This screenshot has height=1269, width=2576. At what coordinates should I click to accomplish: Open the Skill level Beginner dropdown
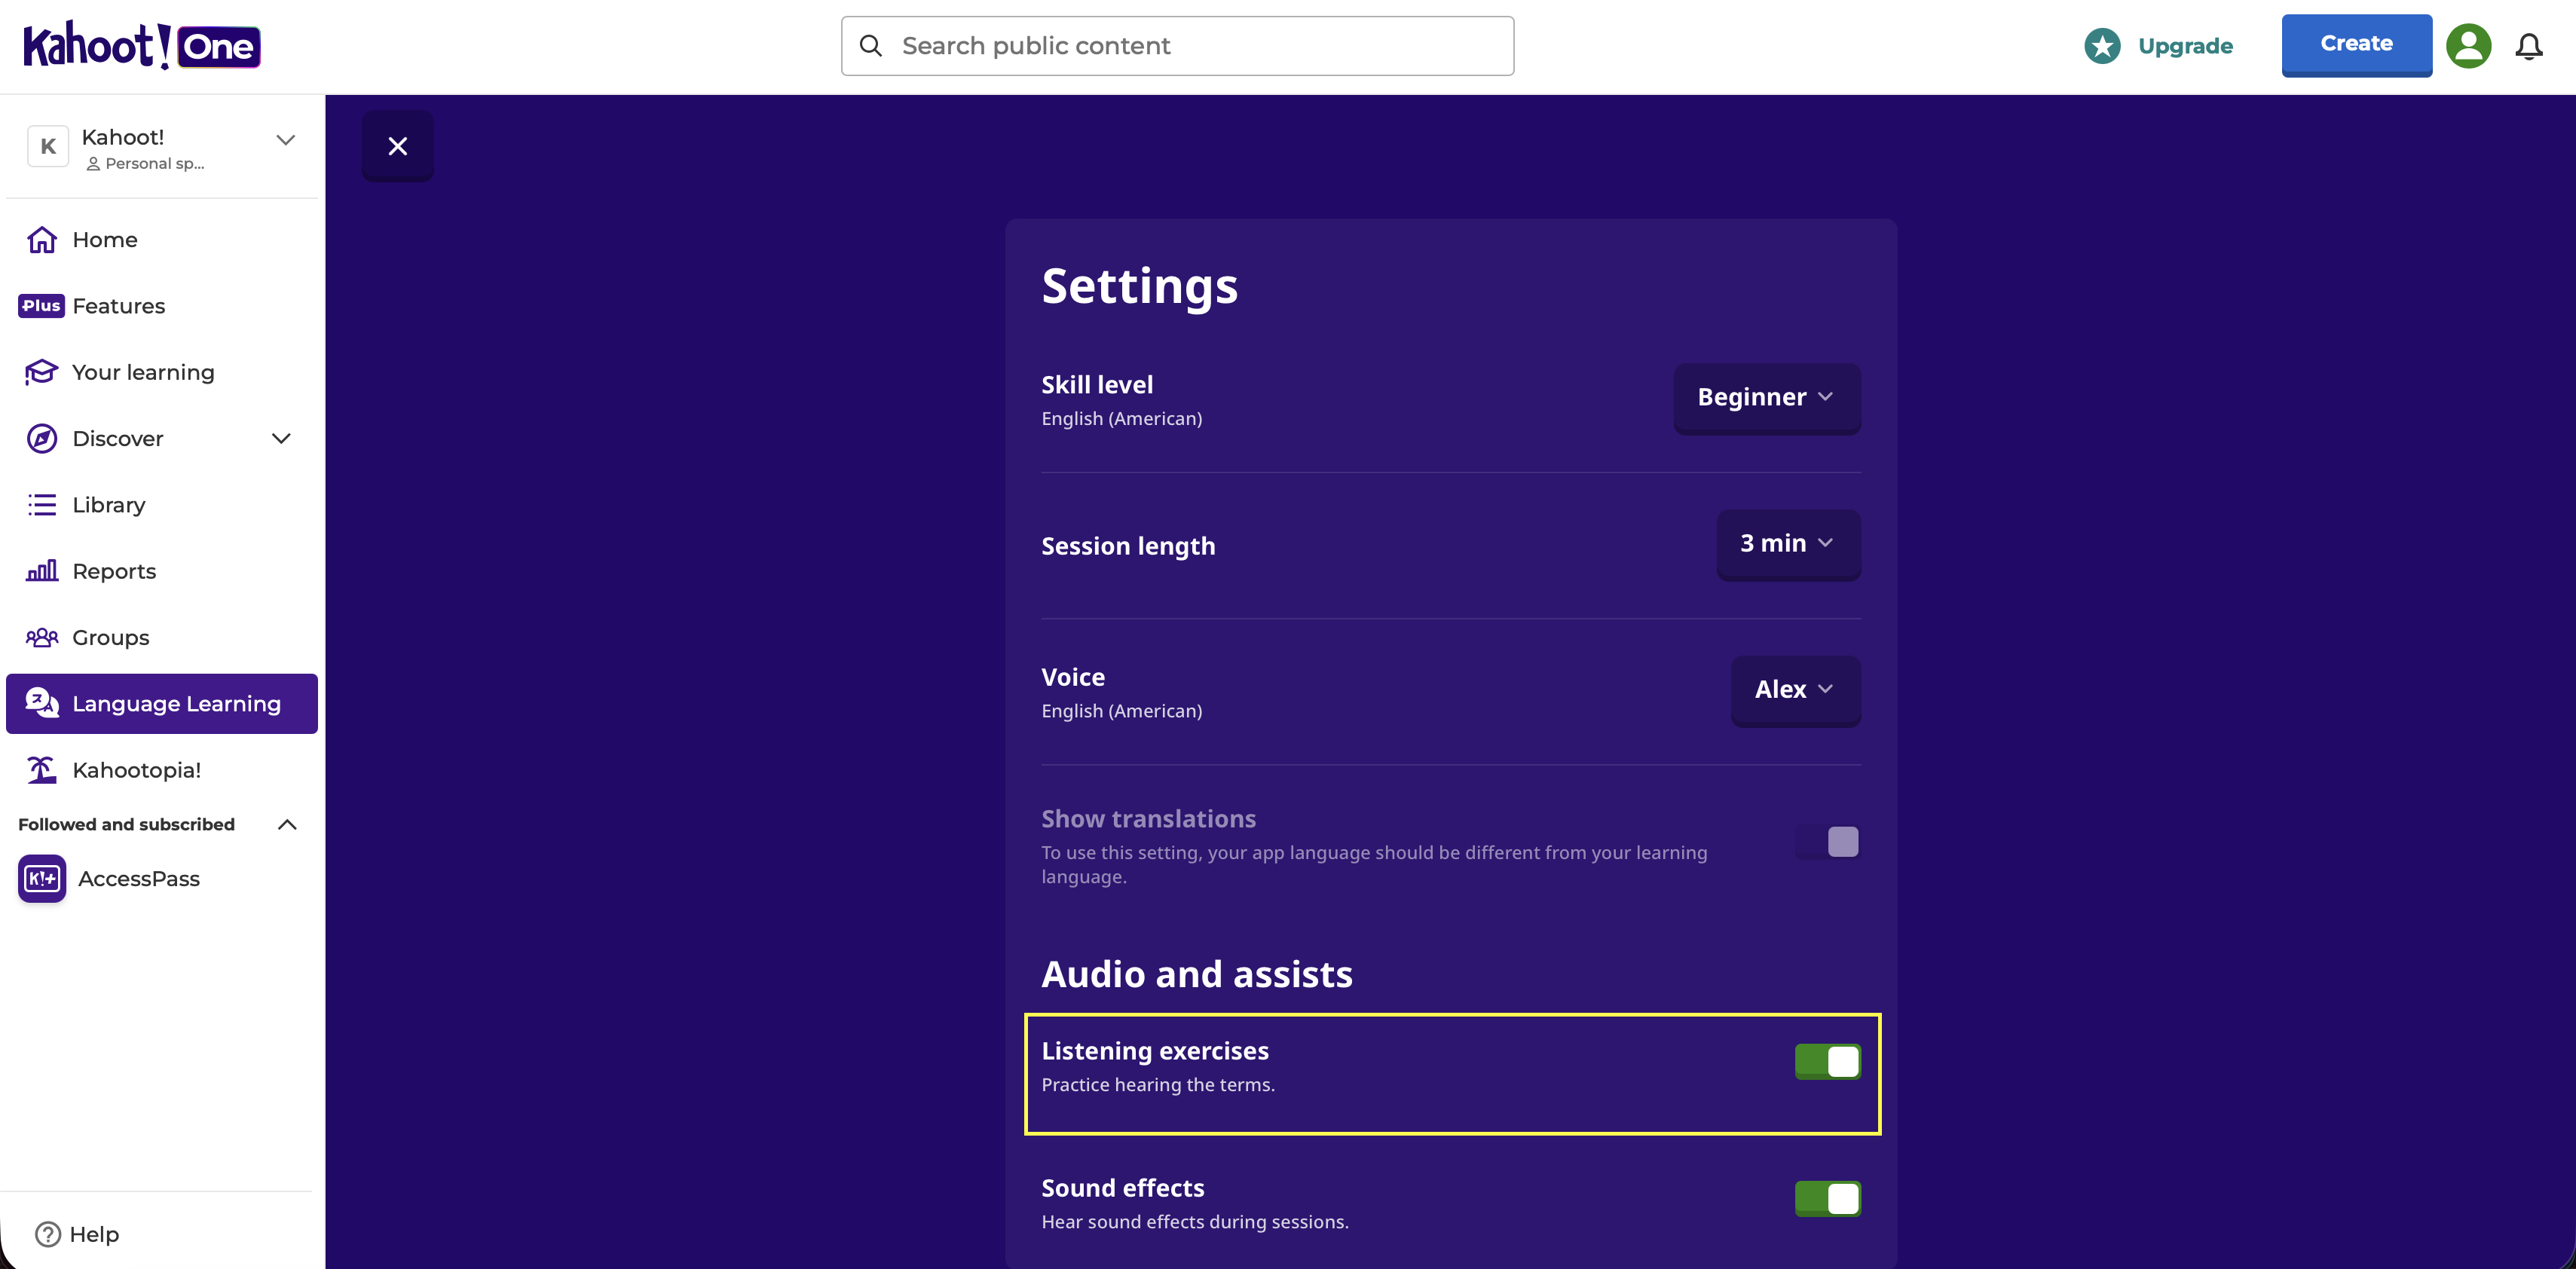1766,397
